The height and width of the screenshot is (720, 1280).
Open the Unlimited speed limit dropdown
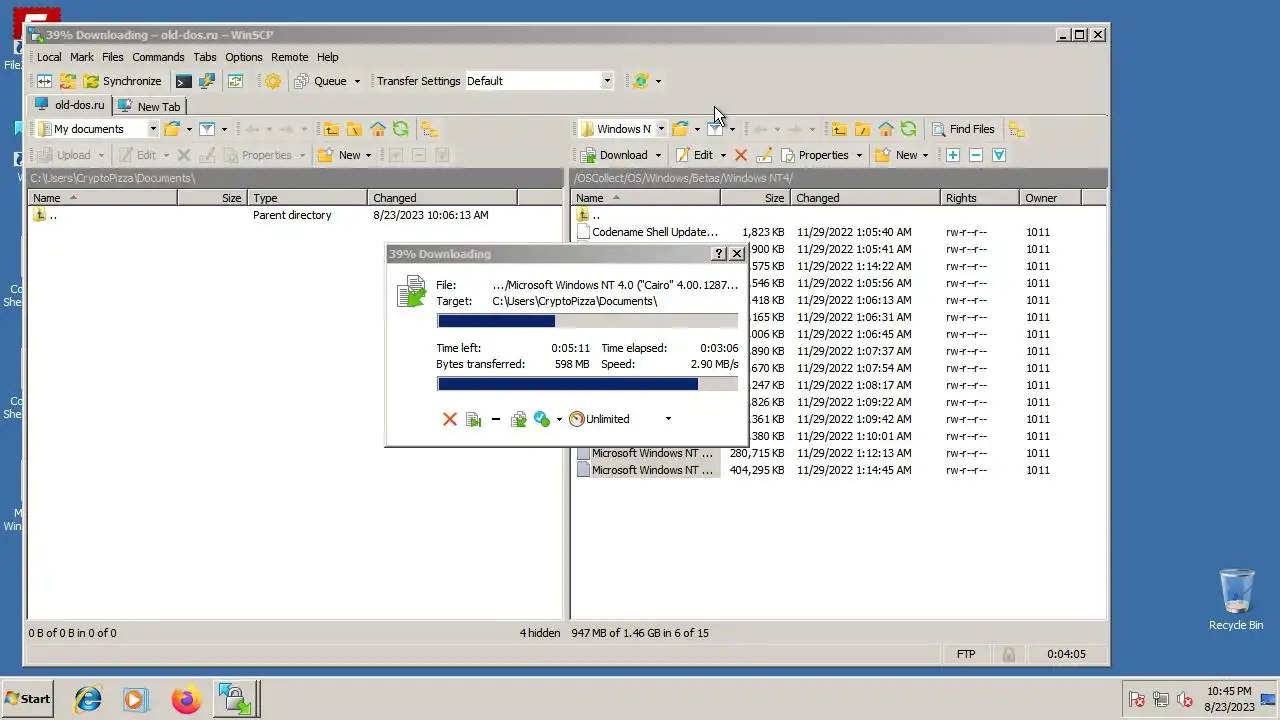(668, 419)
